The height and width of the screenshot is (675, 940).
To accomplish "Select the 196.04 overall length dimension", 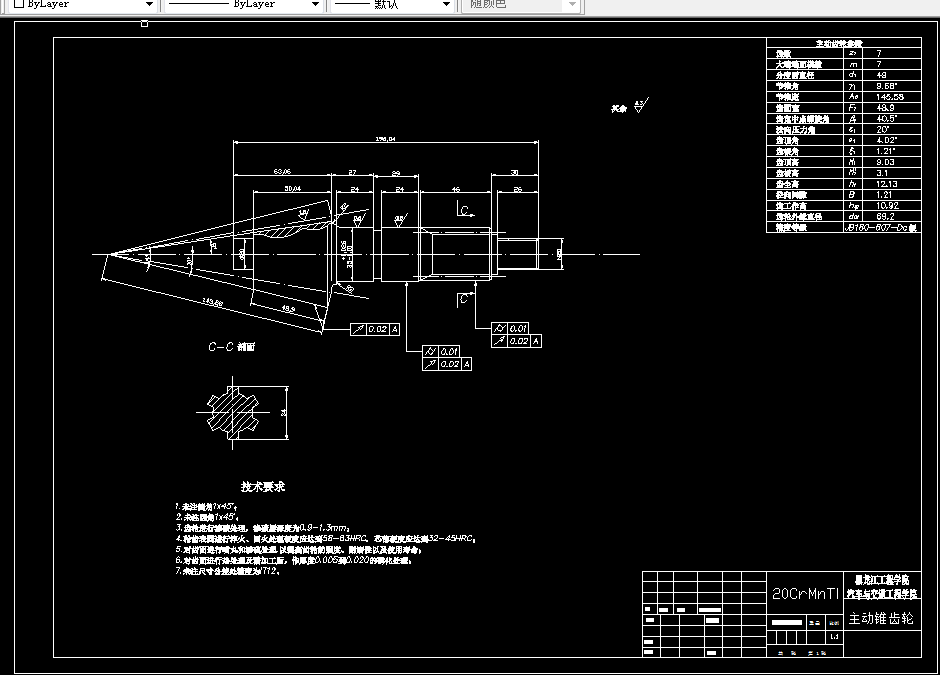I will pyautogui.click(x=385, y=138).
